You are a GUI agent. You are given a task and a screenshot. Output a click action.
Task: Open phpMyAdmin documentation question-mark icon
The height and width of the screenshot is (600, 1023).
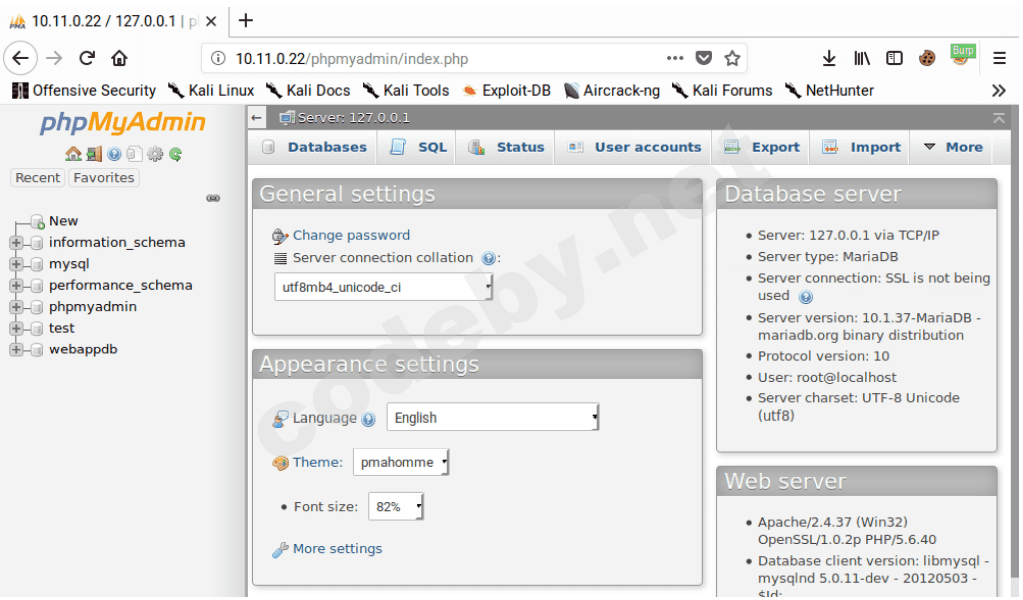114,154
